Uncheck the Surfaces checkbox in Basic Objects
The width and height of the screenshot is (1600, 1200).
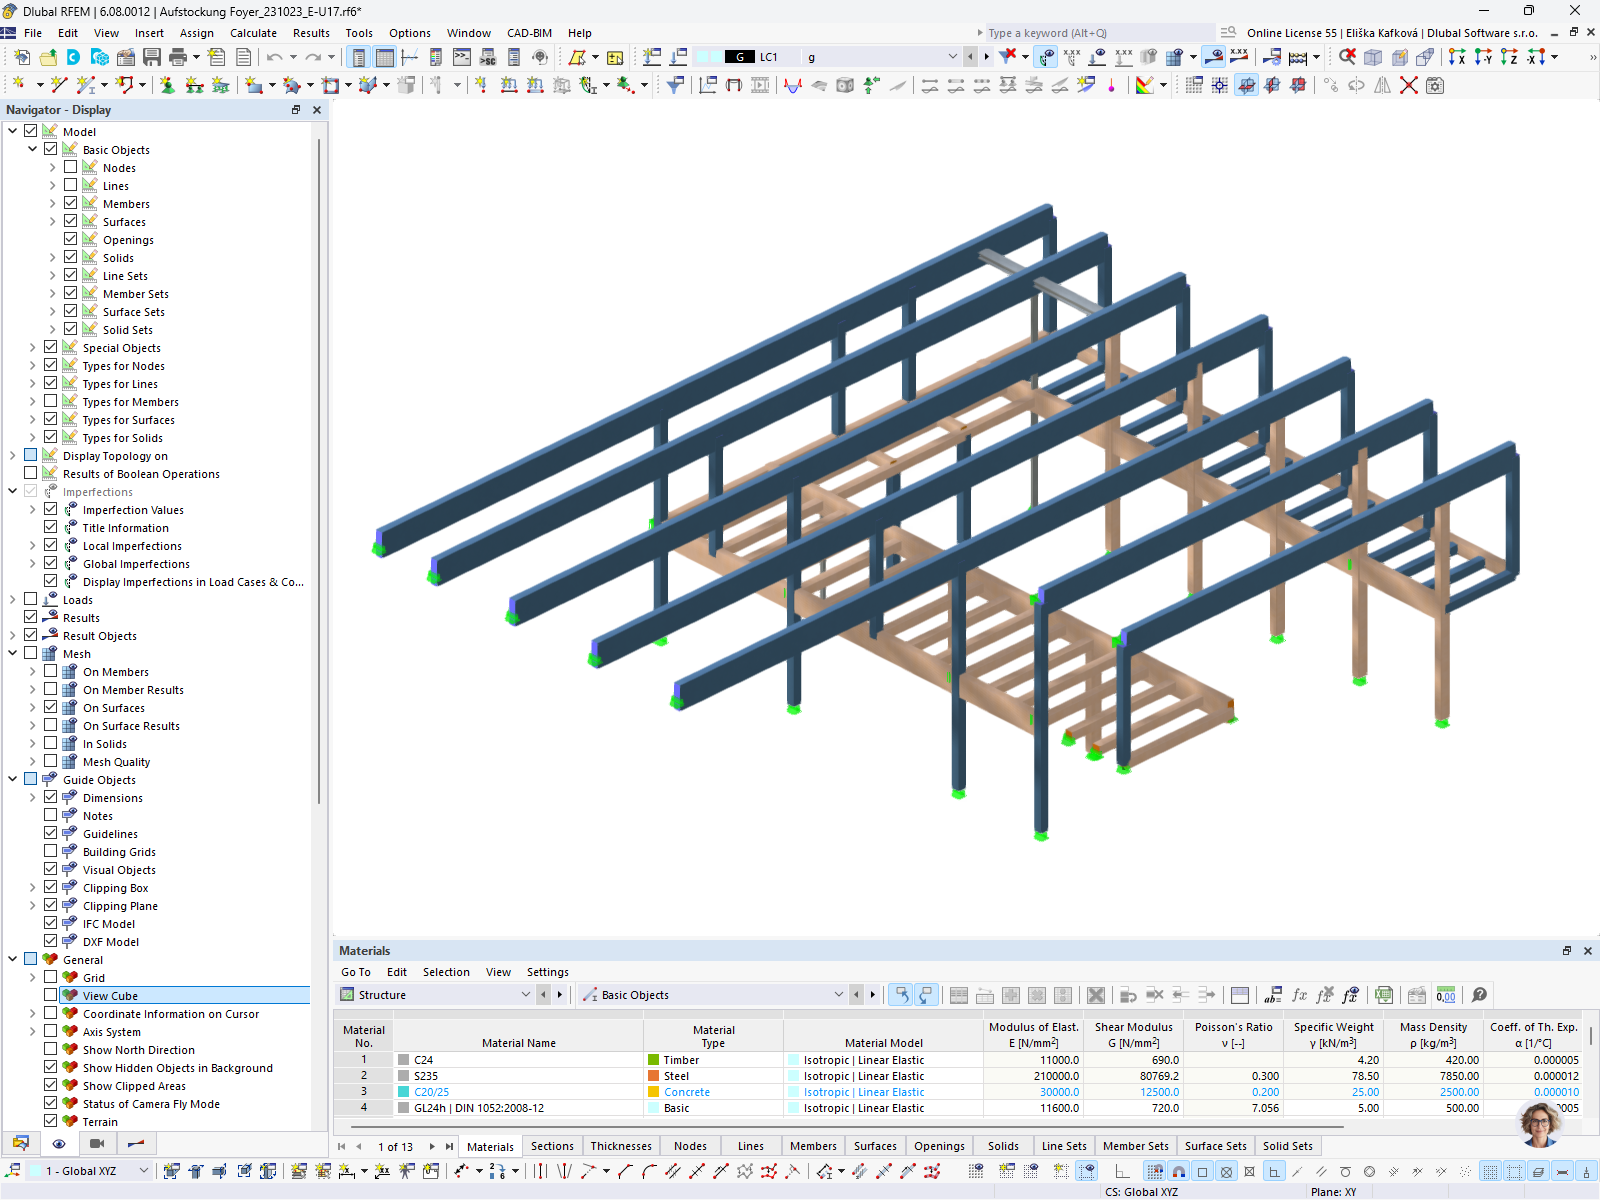point(70,221)
